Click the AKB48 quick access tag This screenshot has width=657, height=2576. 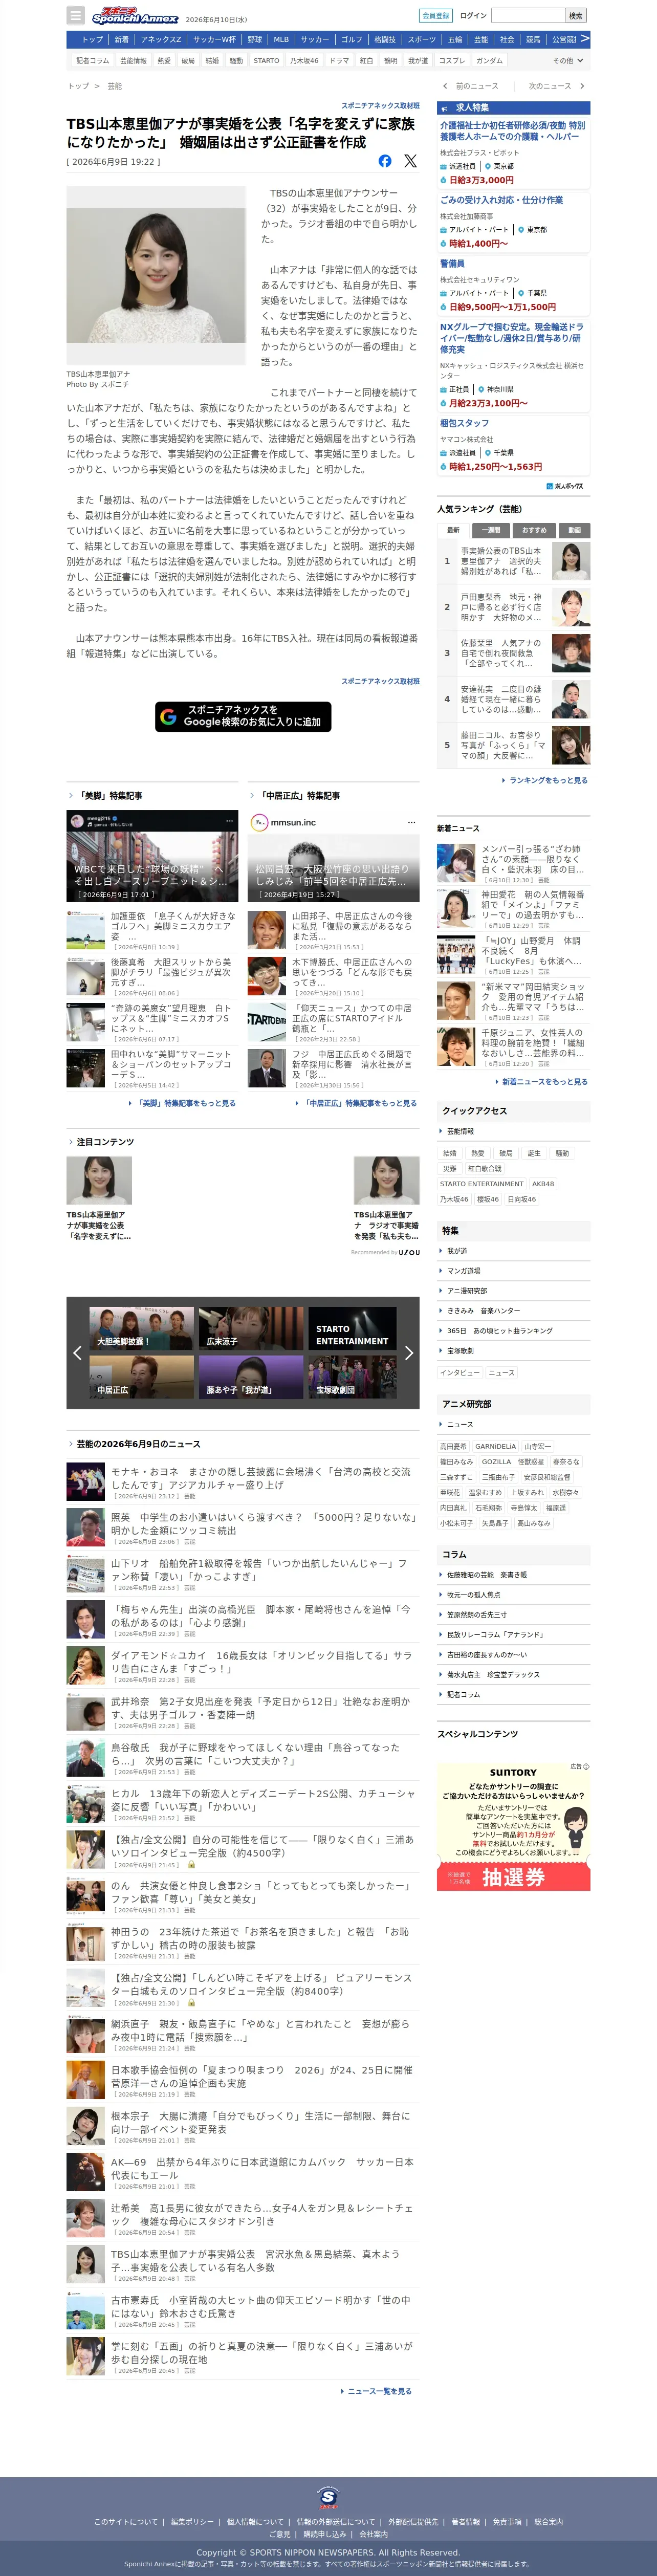coord(543,1184)
